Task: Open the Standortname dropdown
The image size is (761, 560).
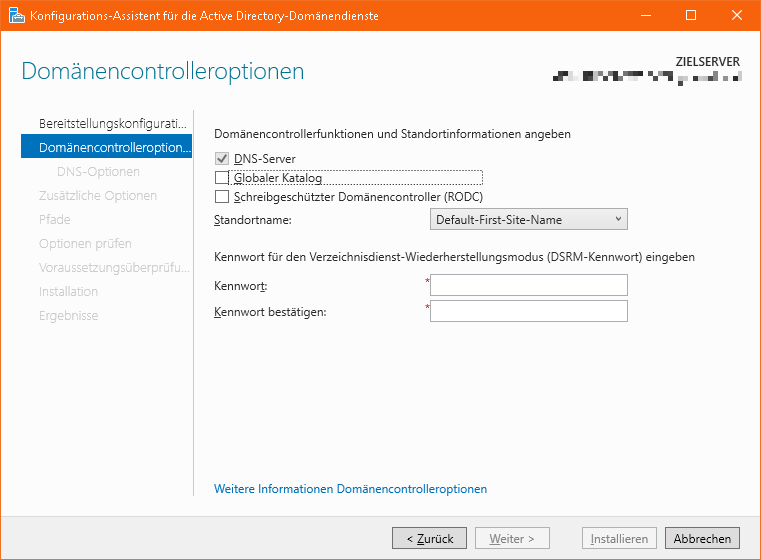Action: [x=528, y=219]
